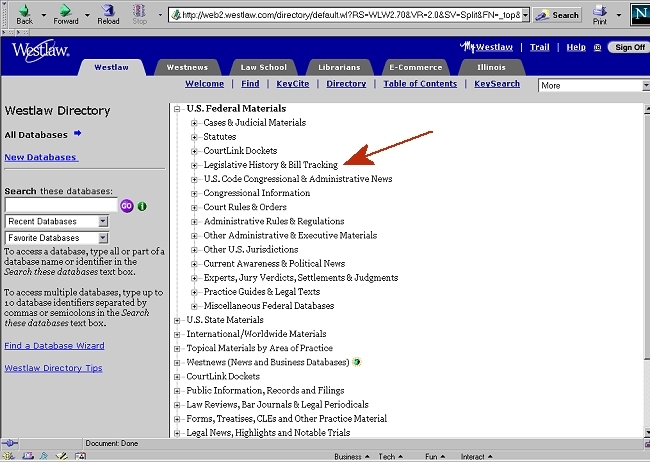Open the Recent Databases dropdown

(103, 221)
